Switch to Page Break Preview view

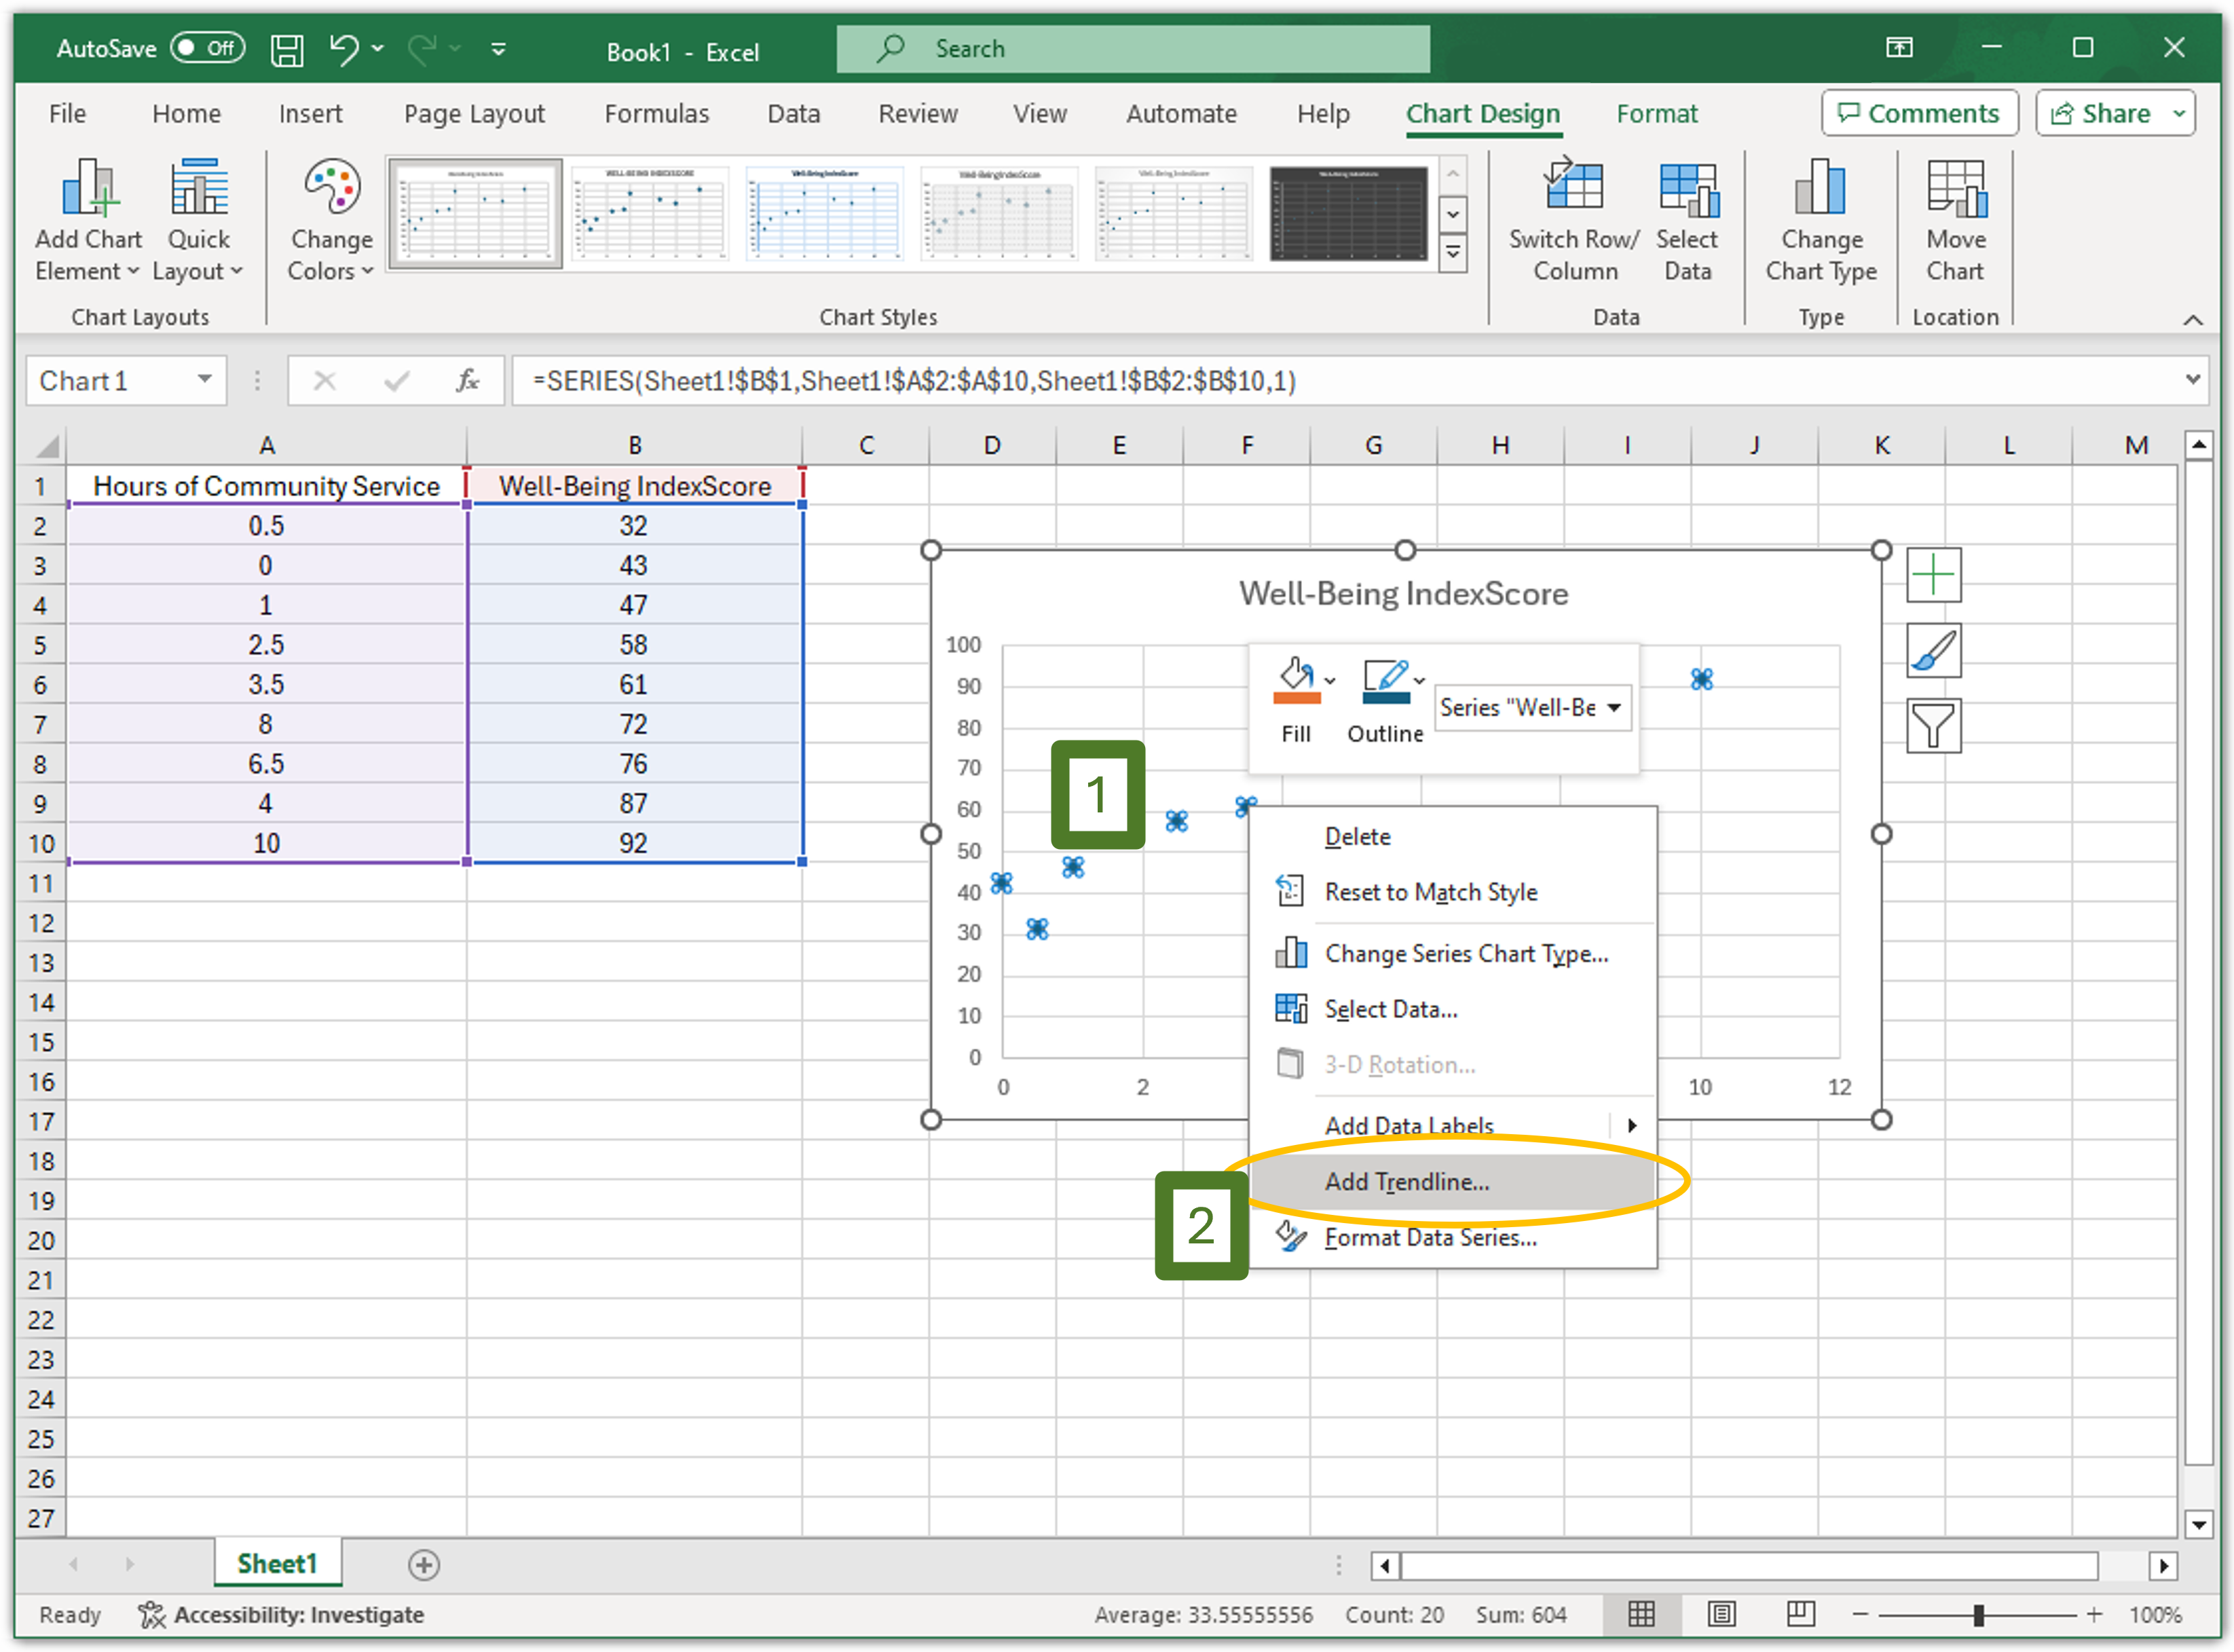click(1800, 1614)
